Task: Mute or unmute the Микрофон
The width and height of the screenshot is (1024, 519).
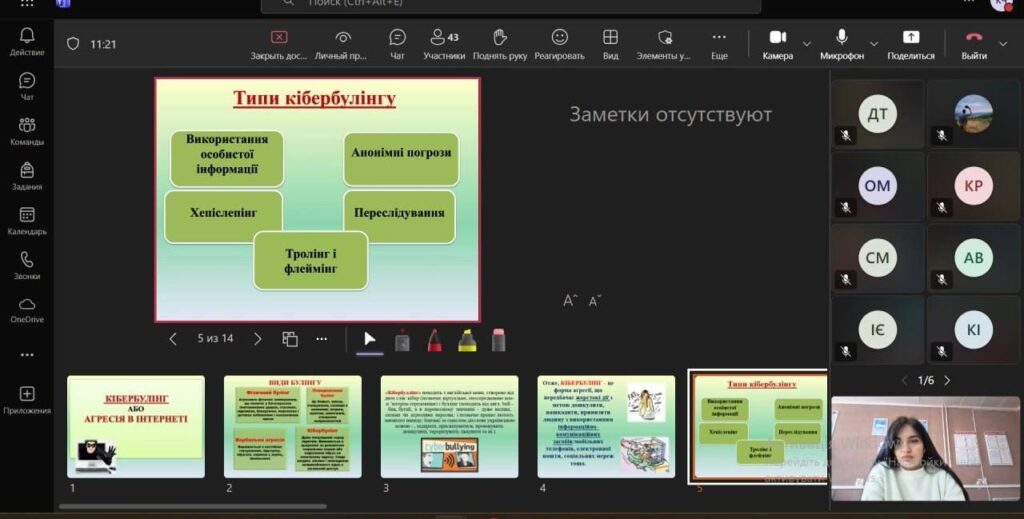Action: pyautogui.click(x=842, y=44)
